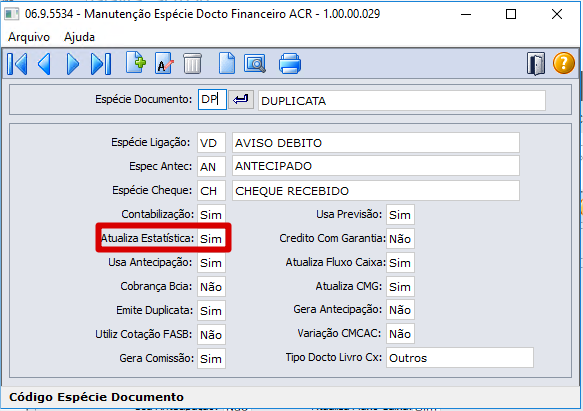Click the Atualiza CMG value
The height and width of the screenshot is (411, 583).
pos(400,286)
